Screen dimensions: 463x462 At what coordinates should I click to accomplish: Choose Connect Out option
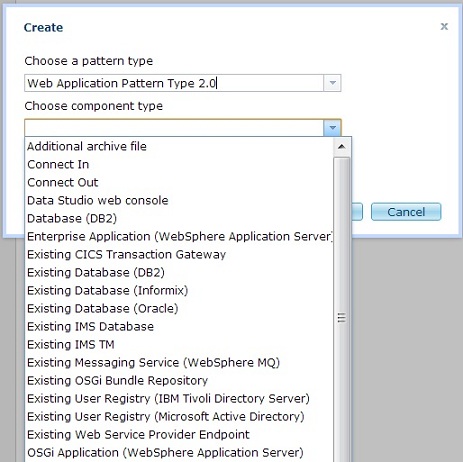point(179,182)
